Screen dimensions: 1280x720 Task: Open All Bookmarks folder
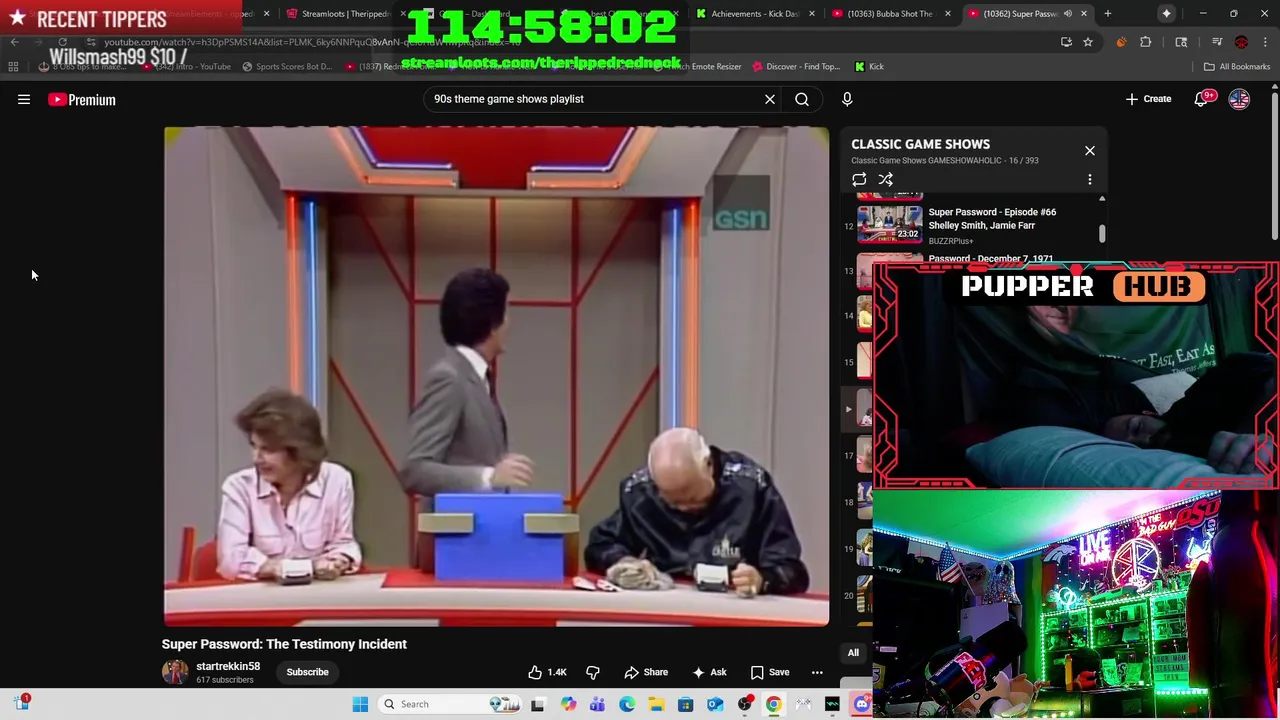pos(1236,66)
